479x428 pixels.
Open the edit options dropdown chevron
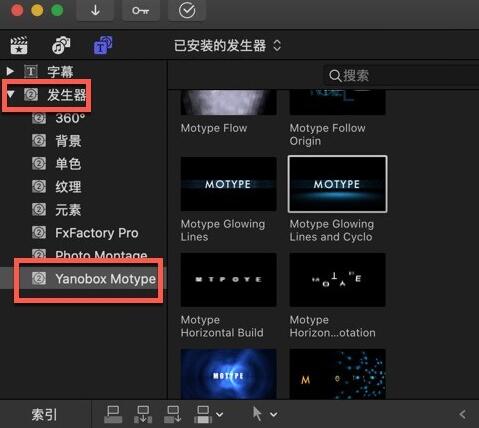219,415
